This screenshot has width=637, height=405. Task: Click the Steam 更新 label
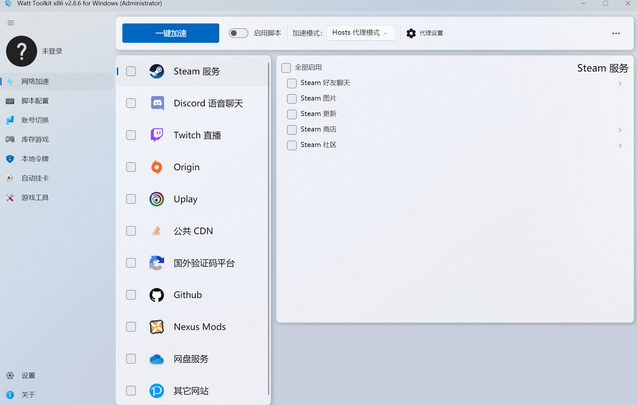pyautogui.click(x=318, y=114)
